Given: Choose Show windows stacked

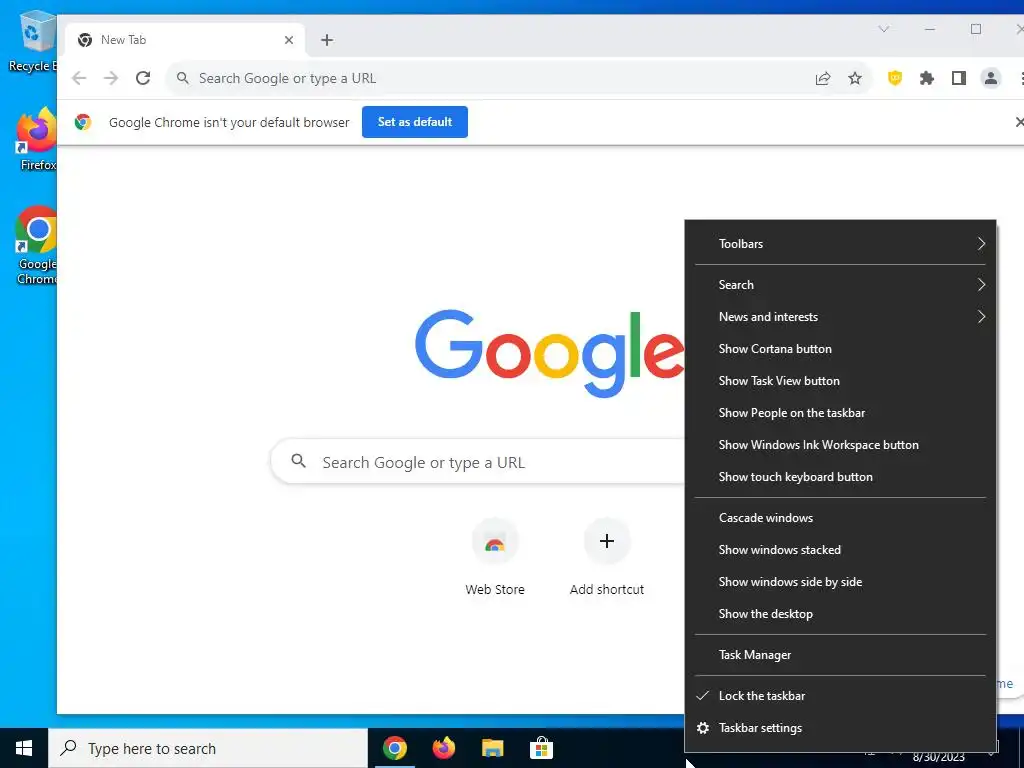Looking at the screenshot, I should [x=840, y=550].
